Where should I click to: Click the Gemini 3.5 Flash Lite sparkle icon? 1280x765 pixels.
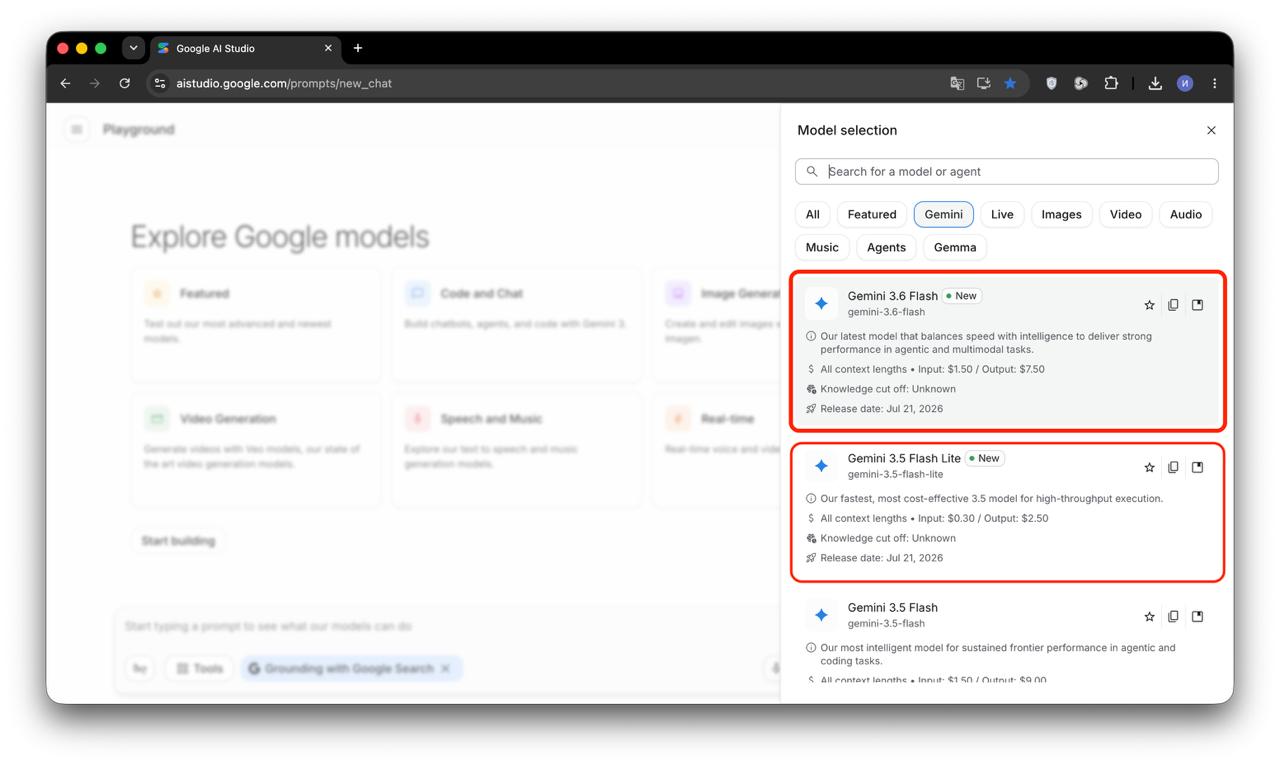pyautogui.click(x=821, y=466)
